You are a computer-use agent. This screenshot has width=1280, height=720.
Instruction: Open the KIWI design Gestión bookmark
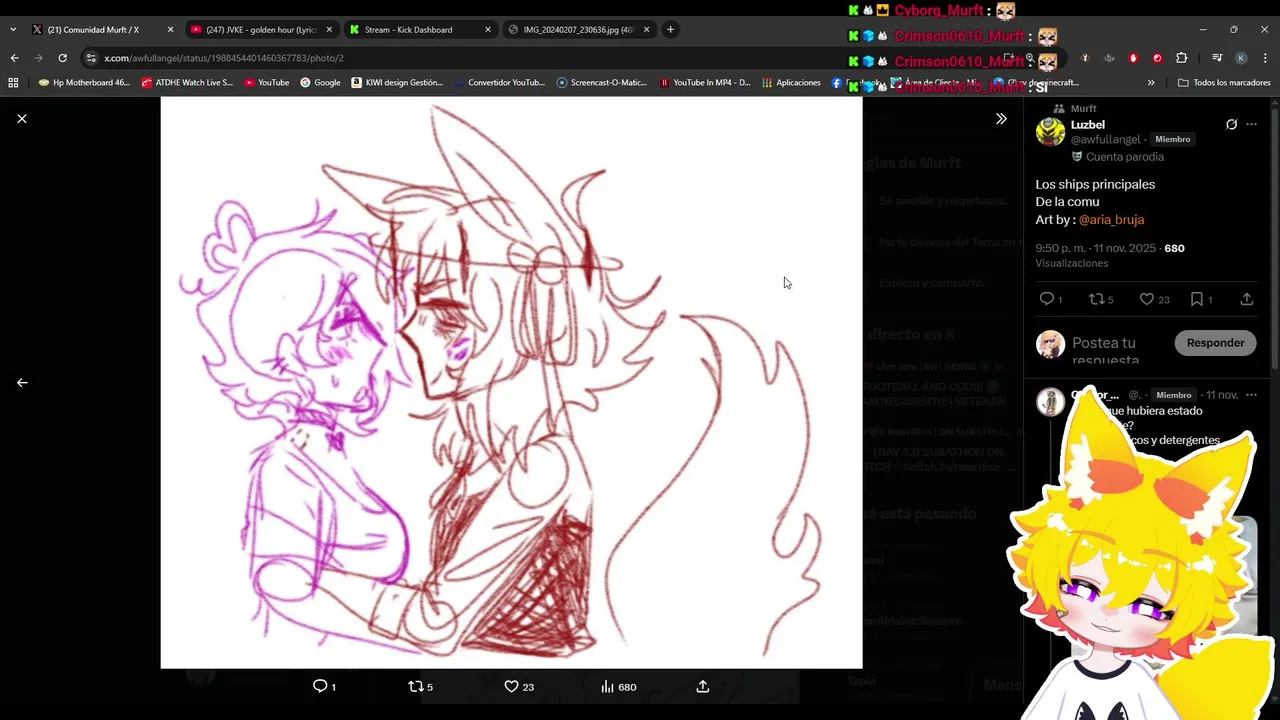tap(397, 82)
